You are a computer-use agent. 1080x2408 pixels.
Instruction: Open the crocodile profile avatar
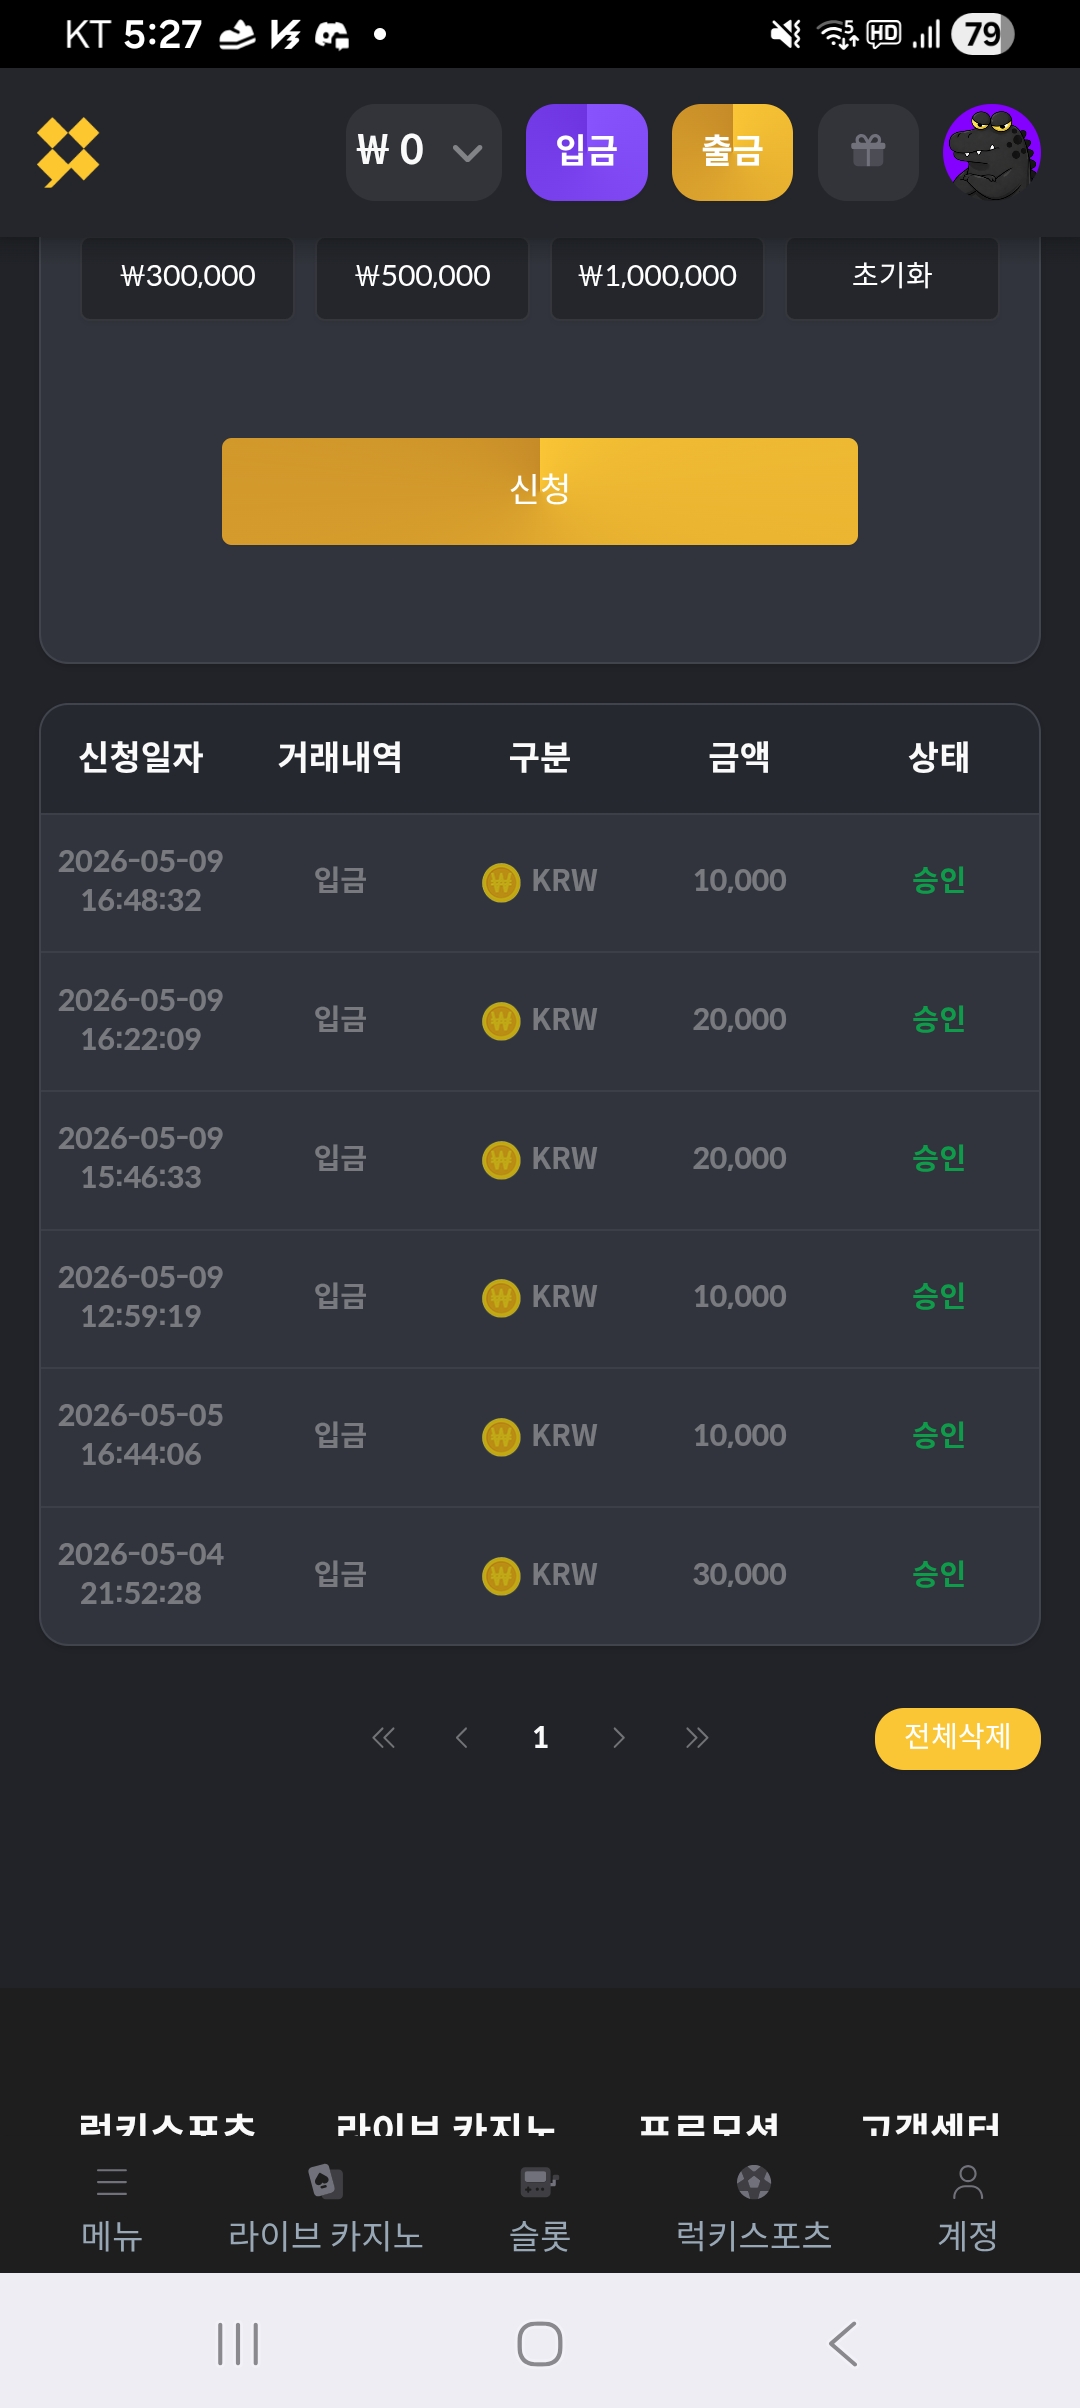click(992, 152)
